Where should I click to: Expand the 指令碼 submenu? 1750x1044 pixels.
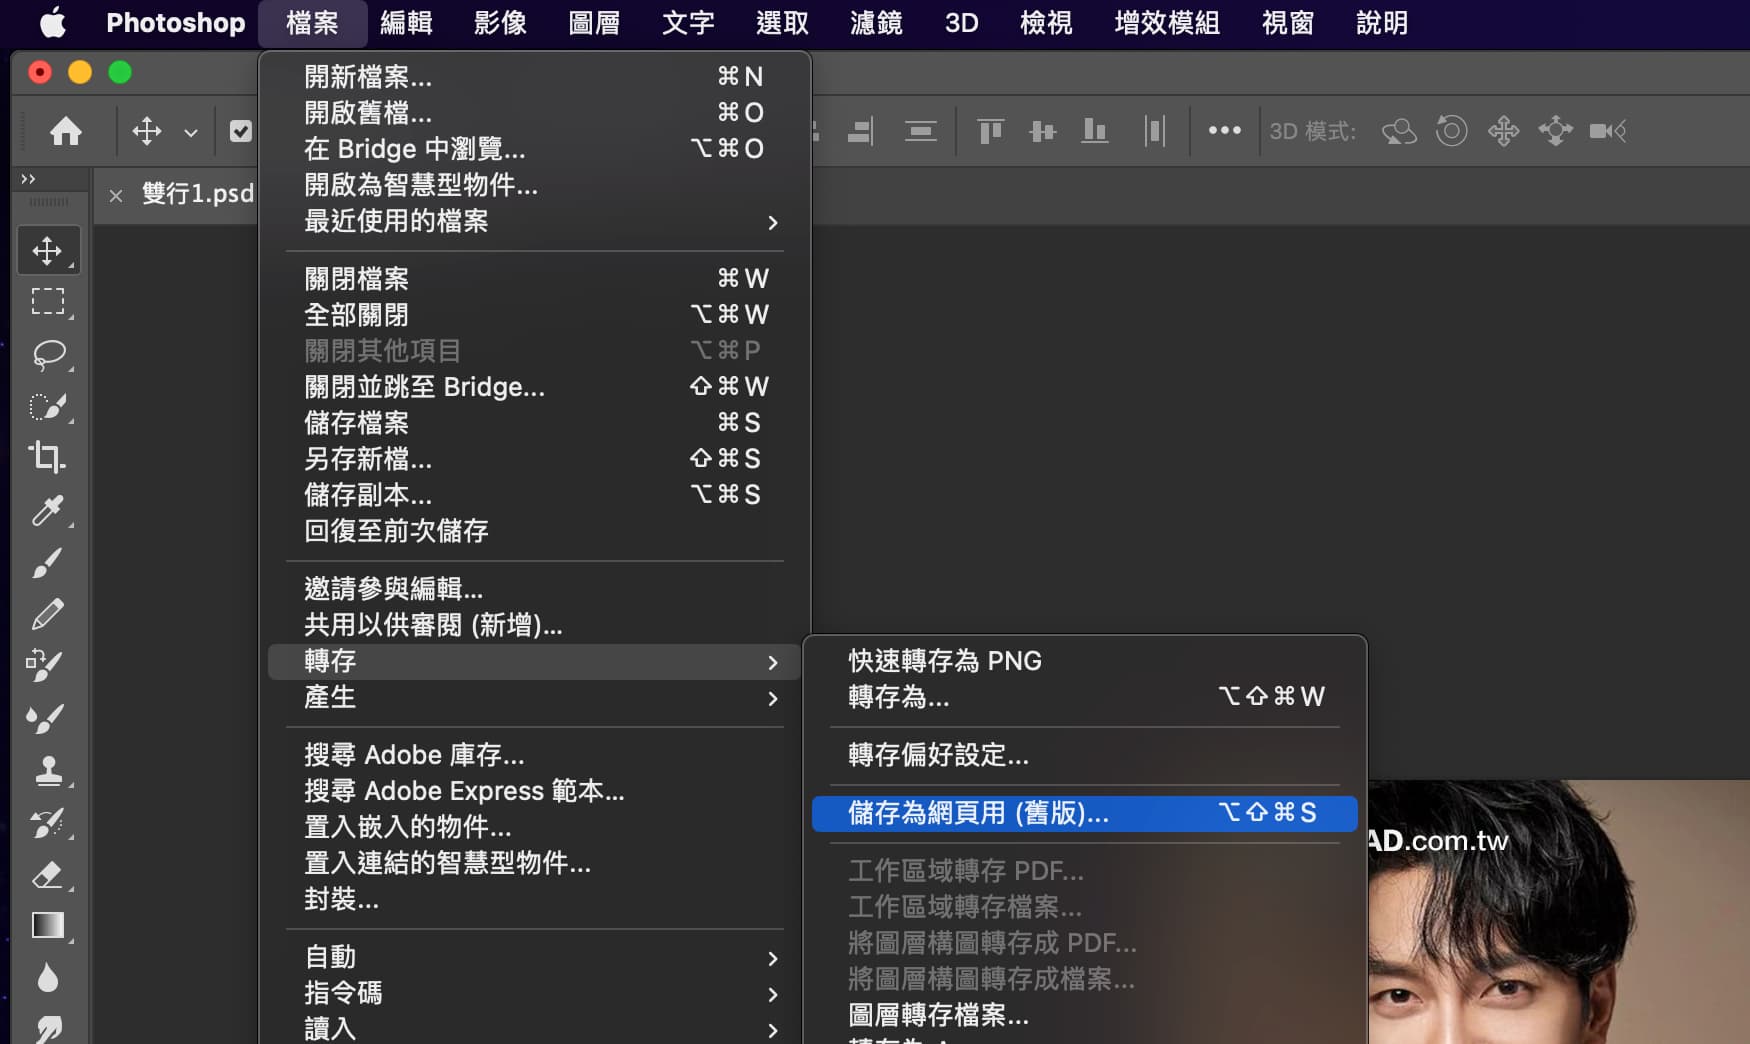pyautogui.click(x=535, y=993)
